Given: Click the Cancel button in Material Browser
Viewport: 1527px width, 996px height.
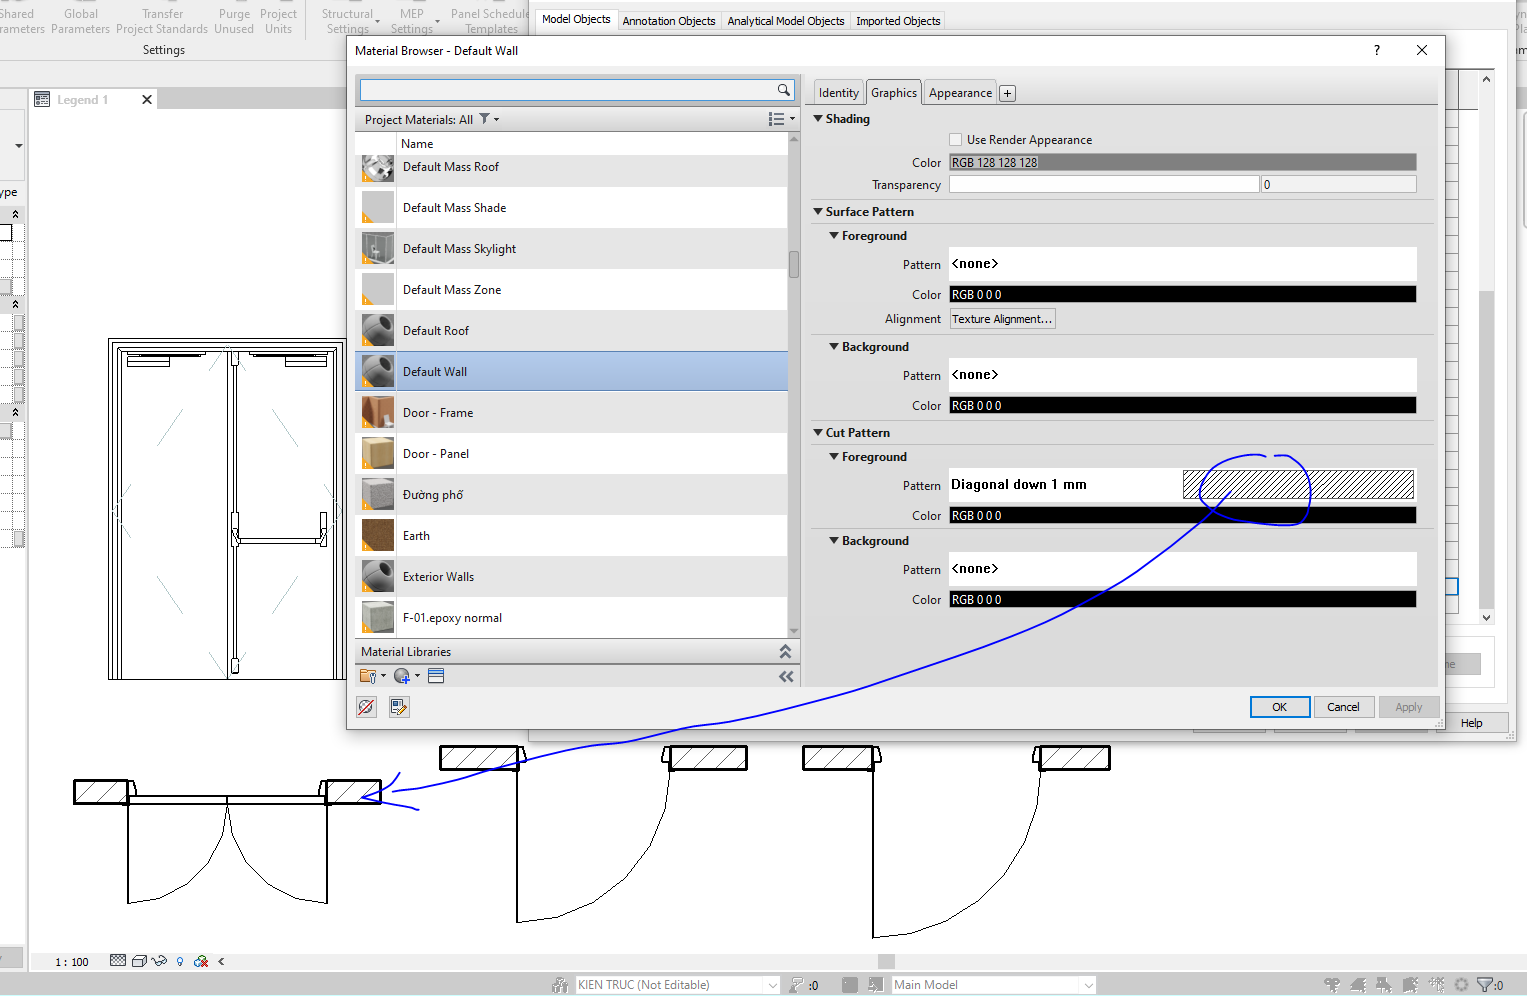Looking at the screenshot, I should pyautogui.click(x=1343, y=707).
